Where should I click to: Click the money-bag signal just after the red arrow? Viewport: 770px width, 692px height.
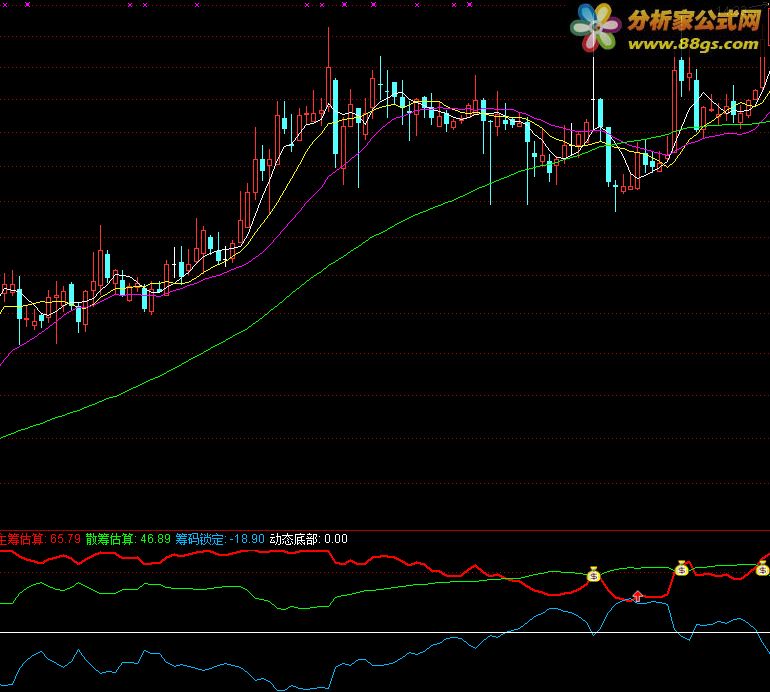click(682, 568)
